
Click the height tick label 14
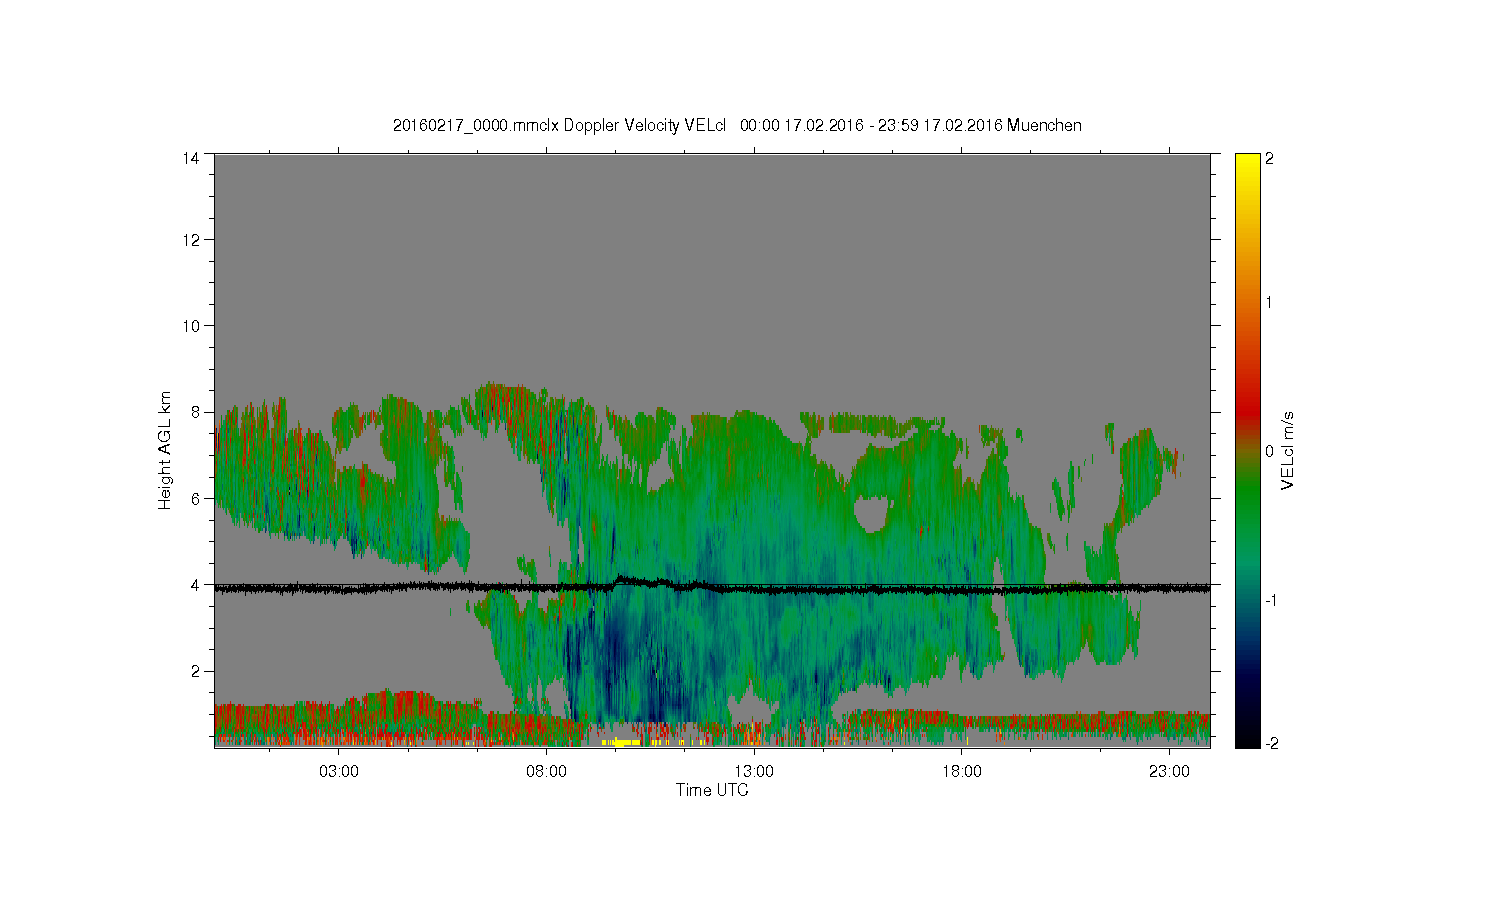[x=191, y=158]
